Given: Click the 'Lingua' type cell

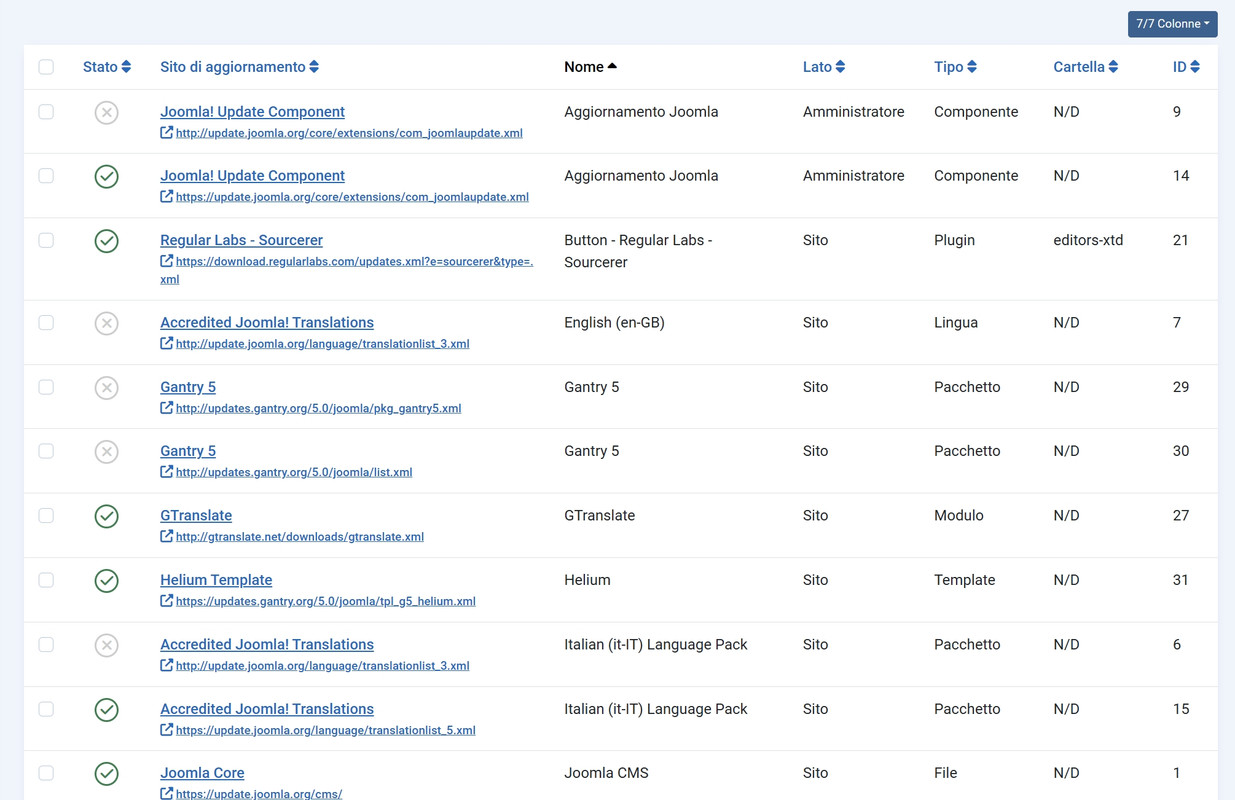Looking at the screenshot, I should pyautogui.click(x=956, y=323).
